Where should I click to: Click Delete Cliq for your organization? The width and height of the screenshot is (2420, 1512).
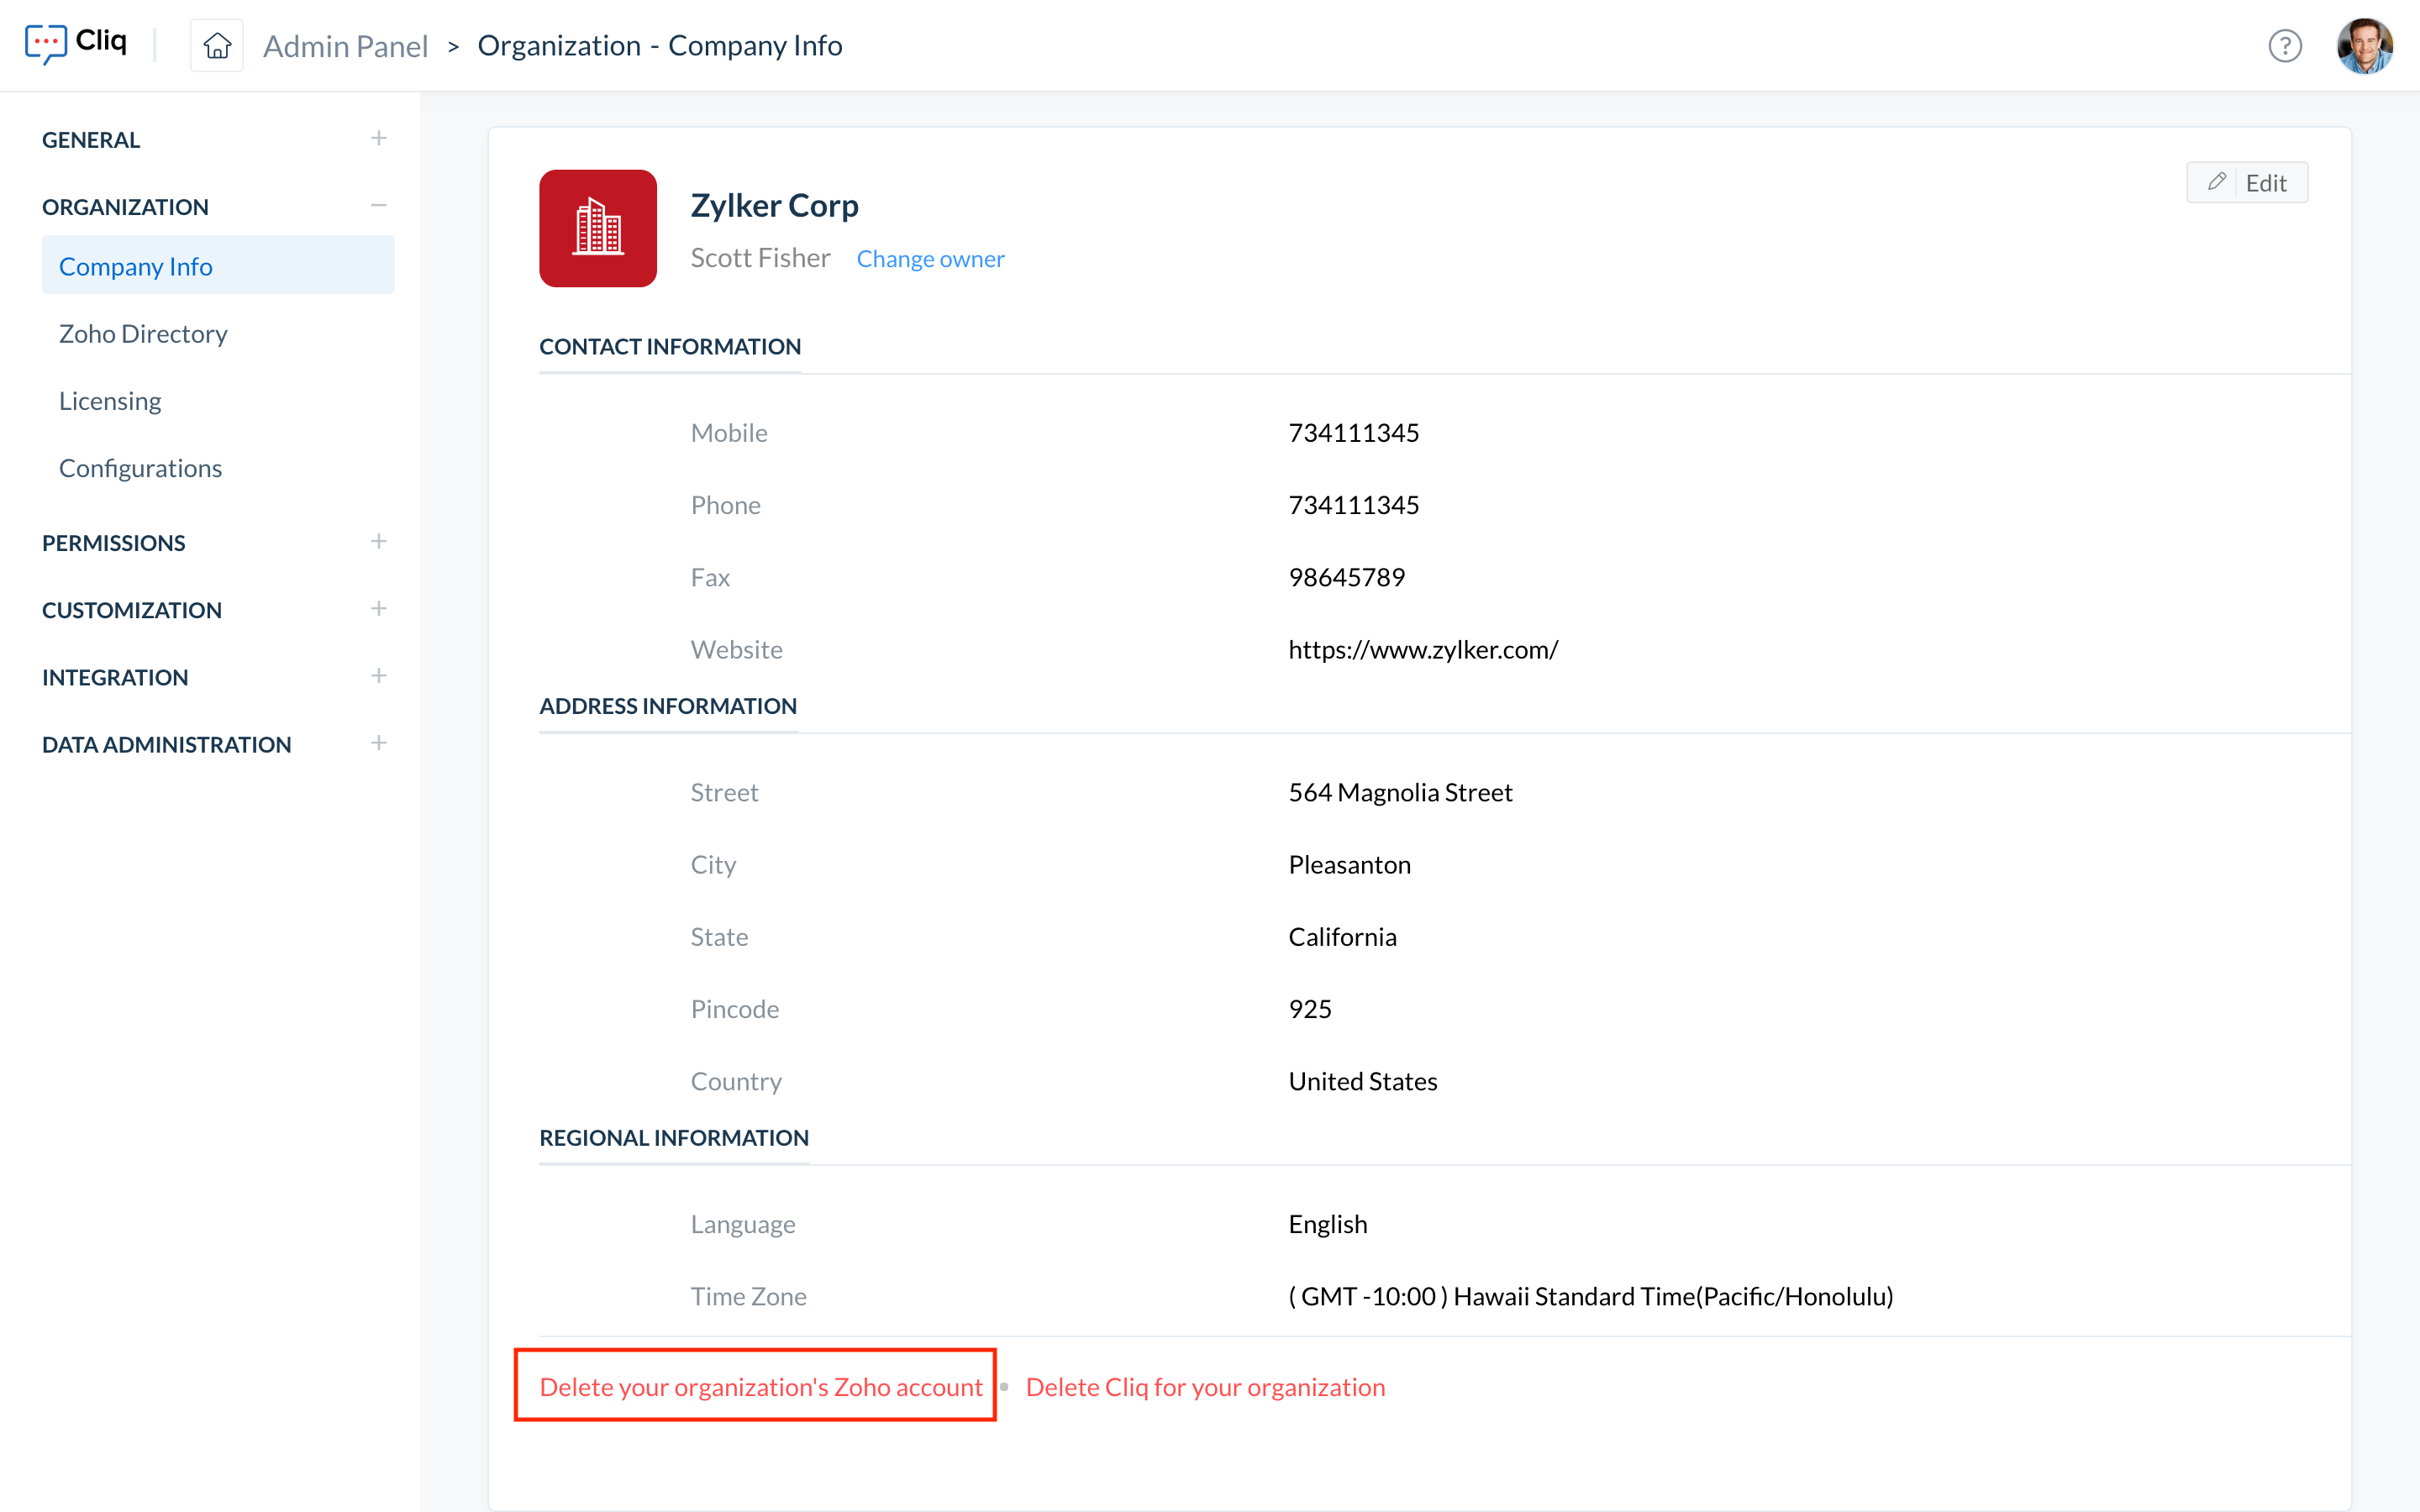point(1205,1387)
